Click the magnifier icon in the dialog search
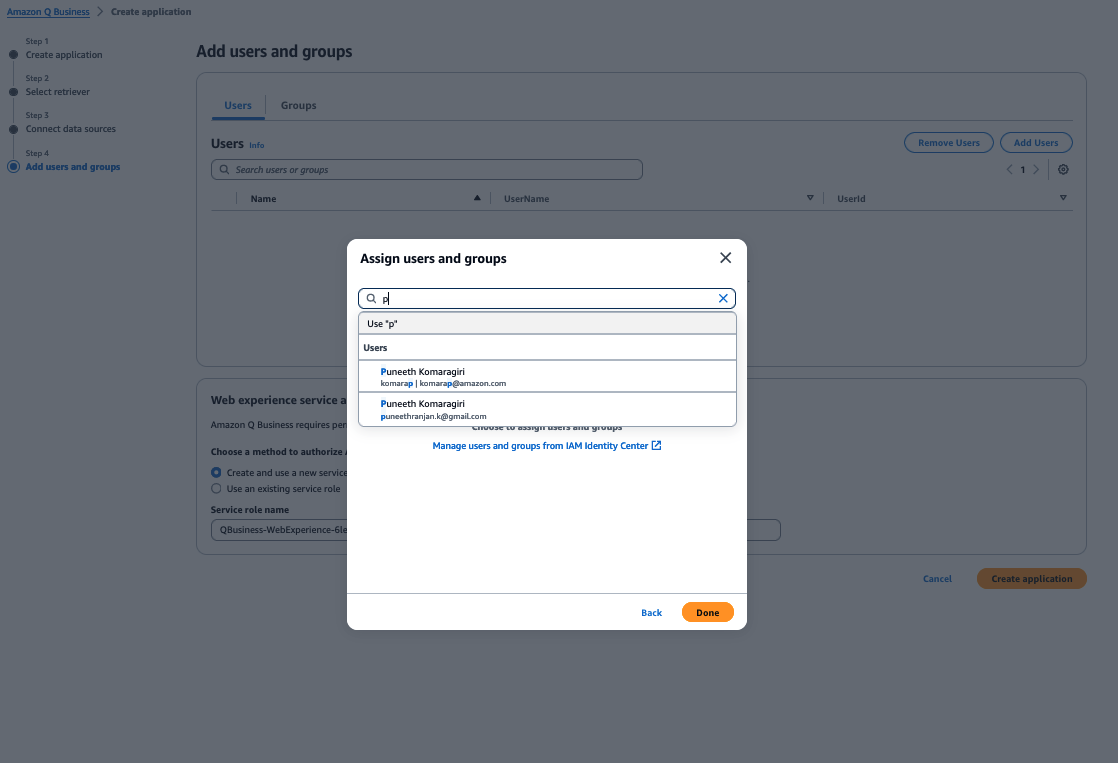 tap(370, 297)
